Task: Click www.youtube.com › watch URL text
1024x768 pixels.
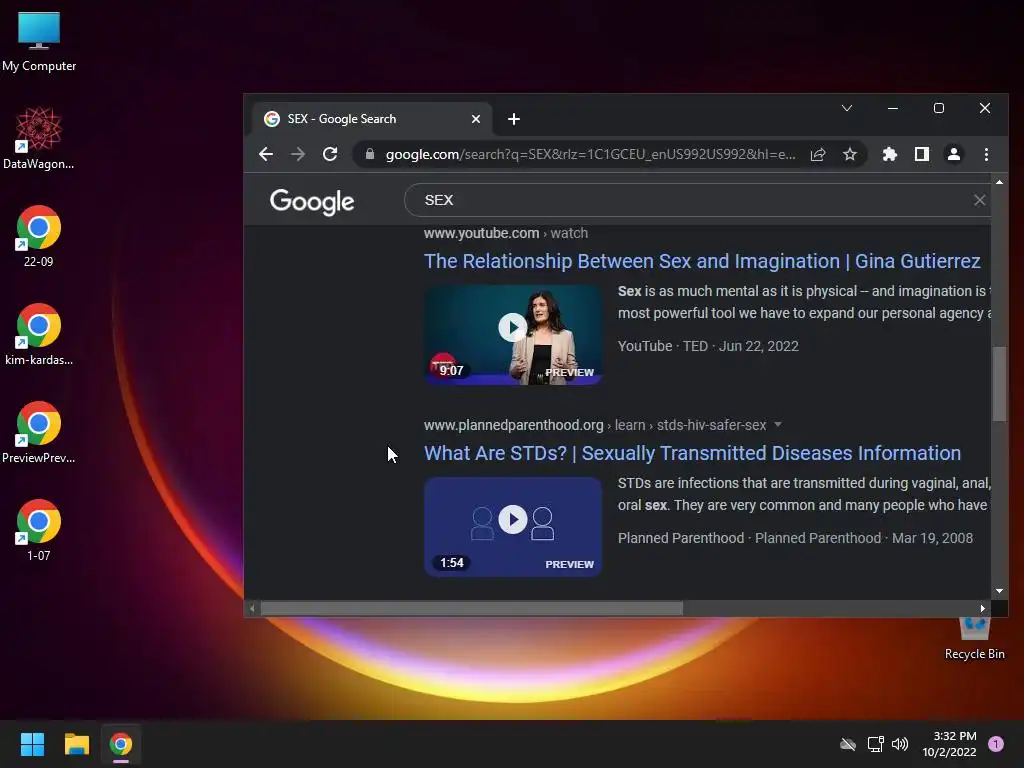Action: pyautogui.click(x=505, y=233)
